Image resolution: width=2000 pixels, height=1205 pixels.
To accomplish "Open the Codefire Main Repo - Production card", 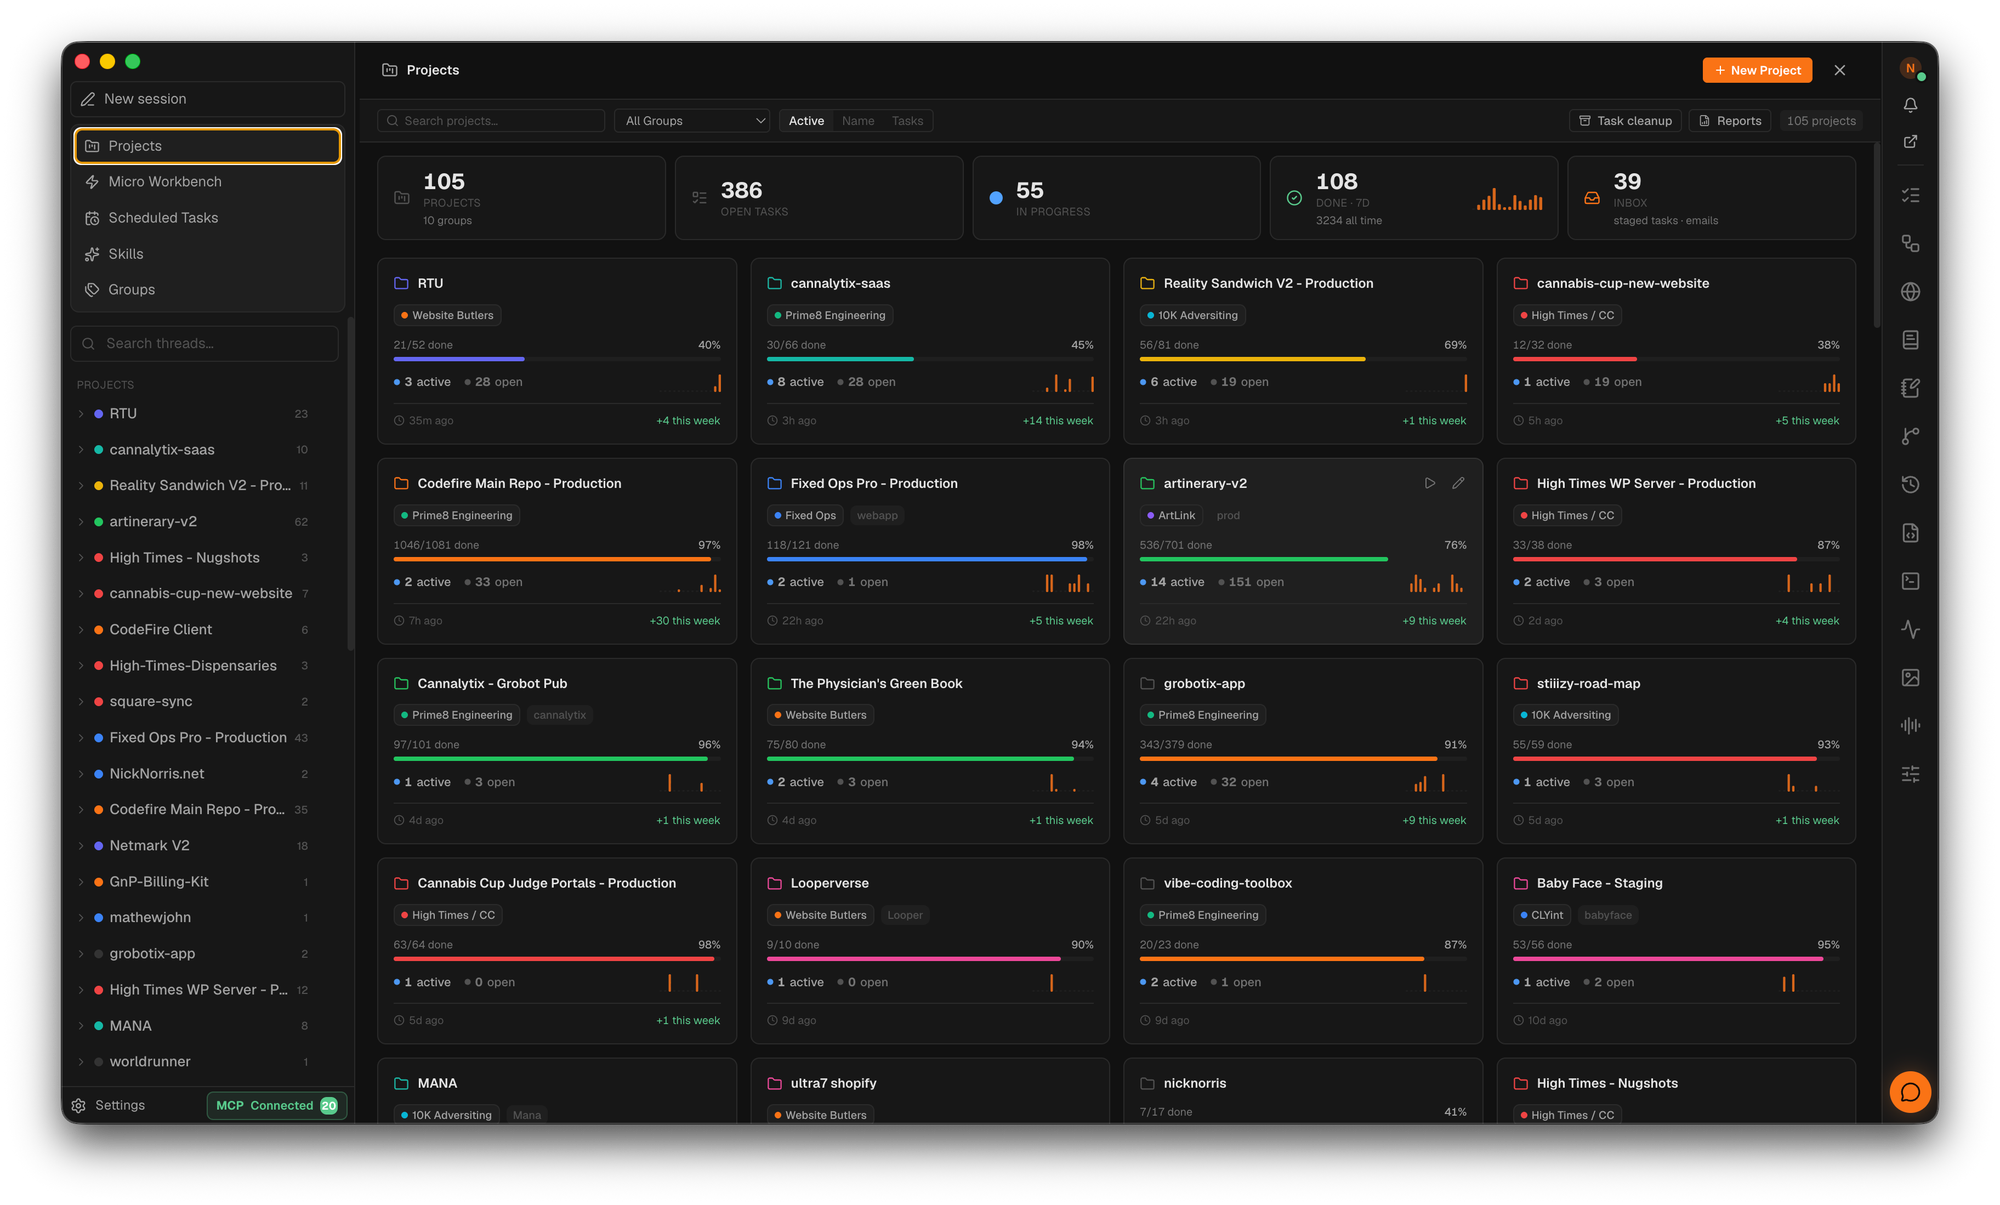I will tap(557, 551).
